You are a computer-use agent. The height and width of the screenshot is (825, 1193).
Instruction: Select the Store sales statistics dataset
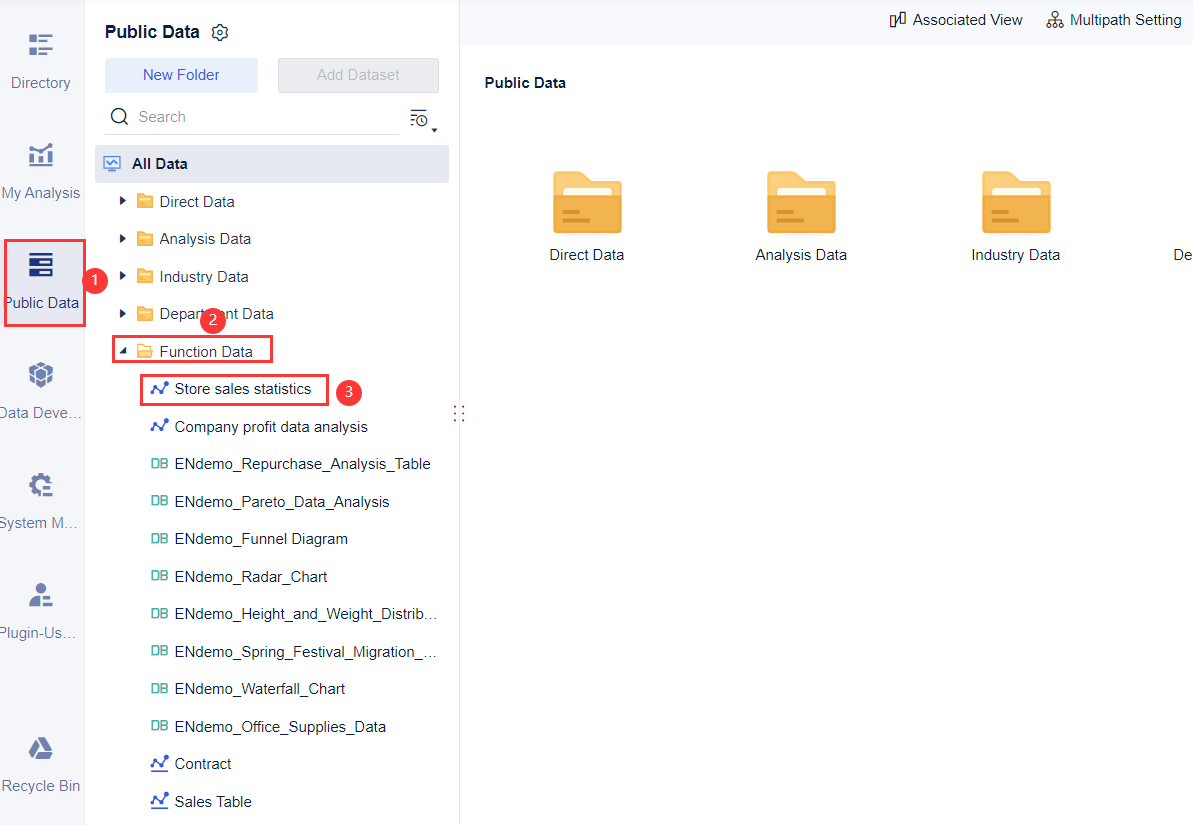click(243, 388)
